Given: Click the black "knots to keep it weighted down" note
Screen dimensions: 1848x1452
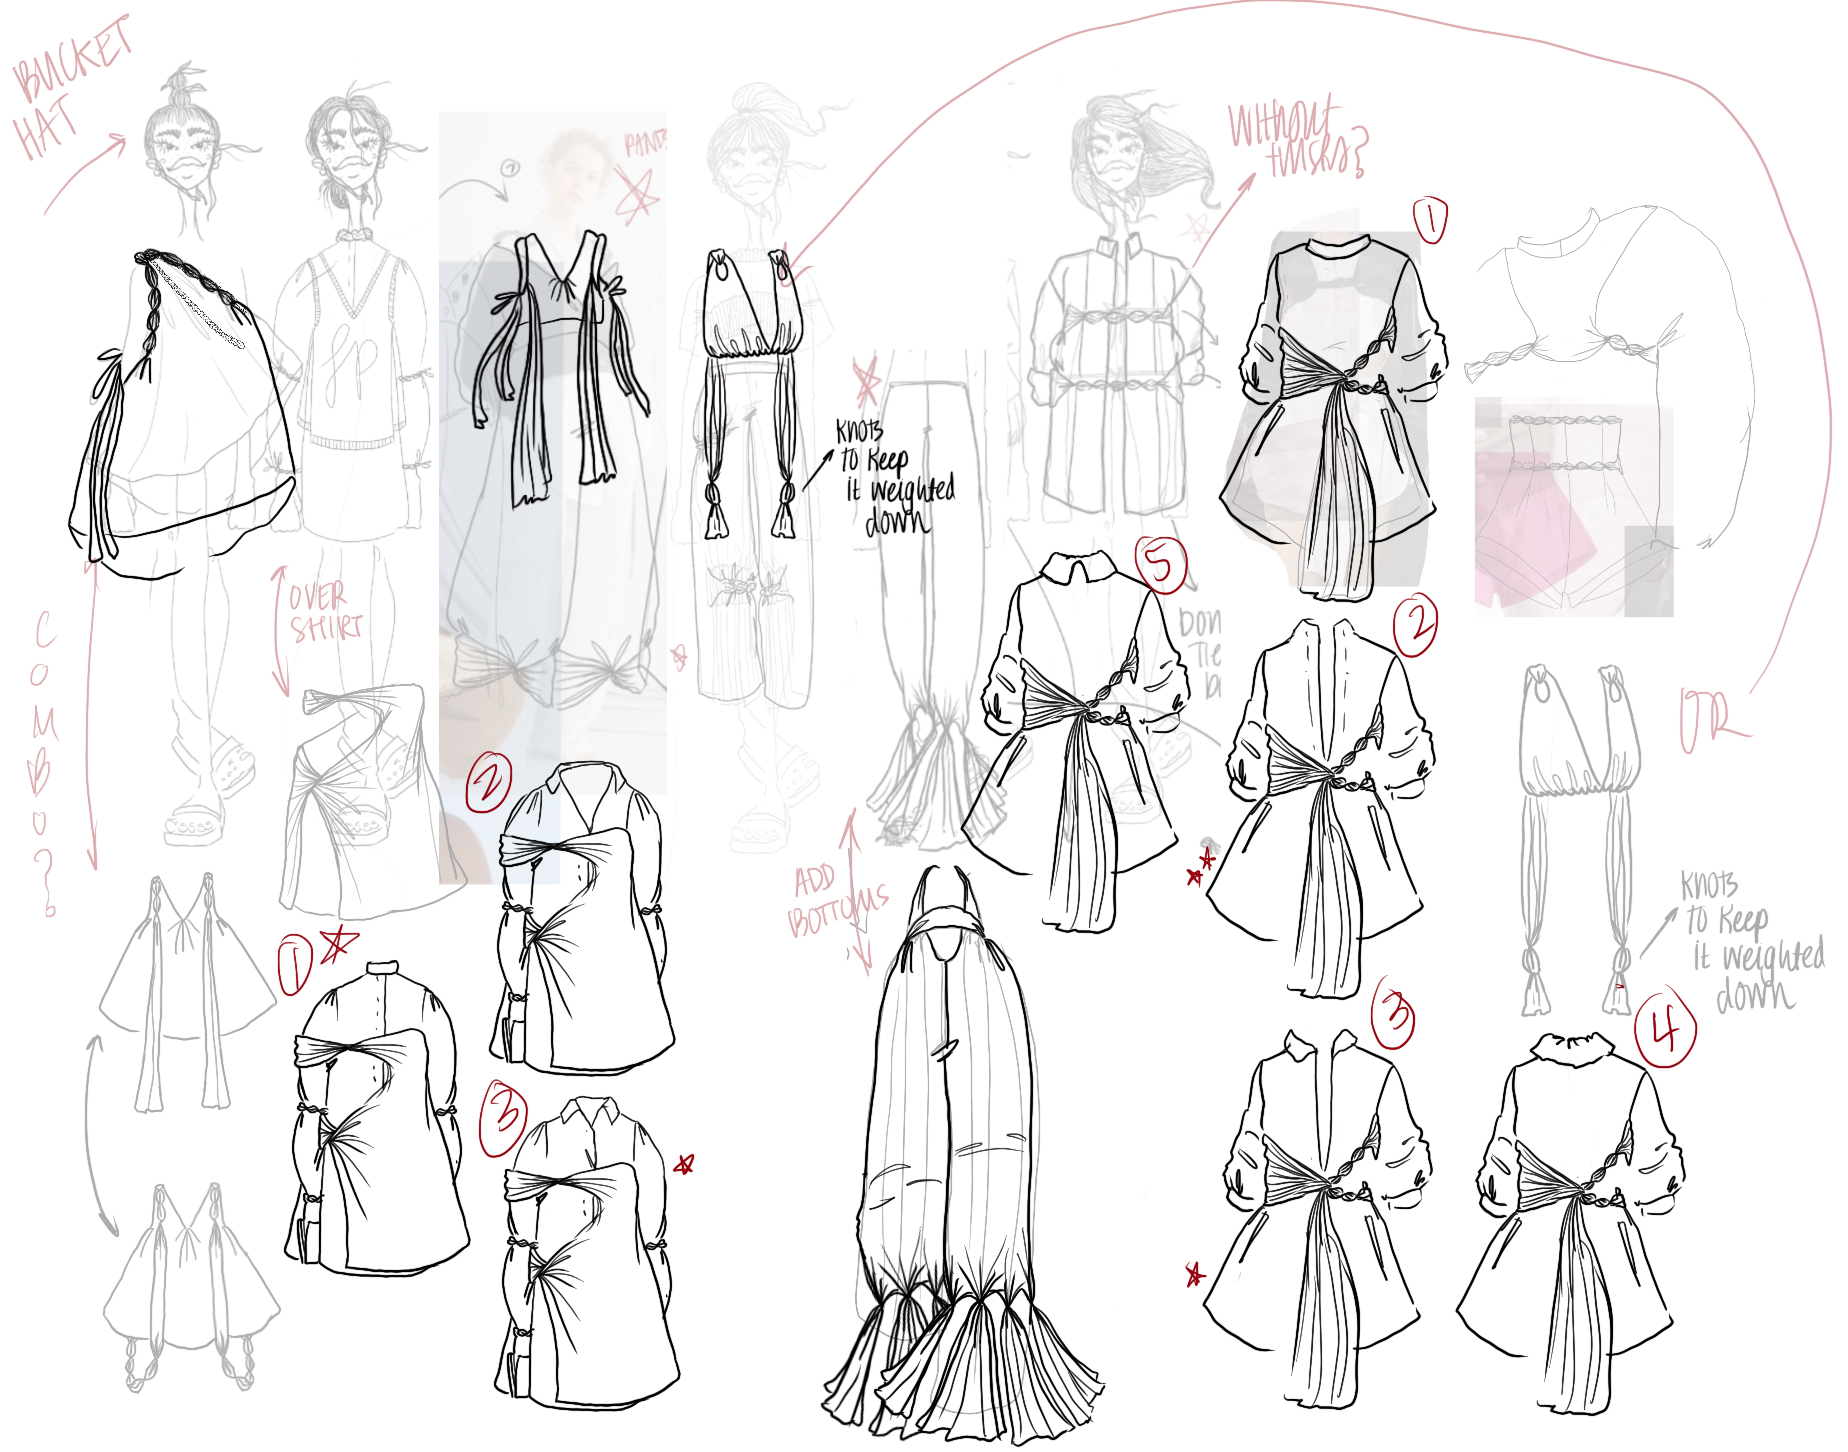Looking at the screenshot, I should (x=895, y=477).
